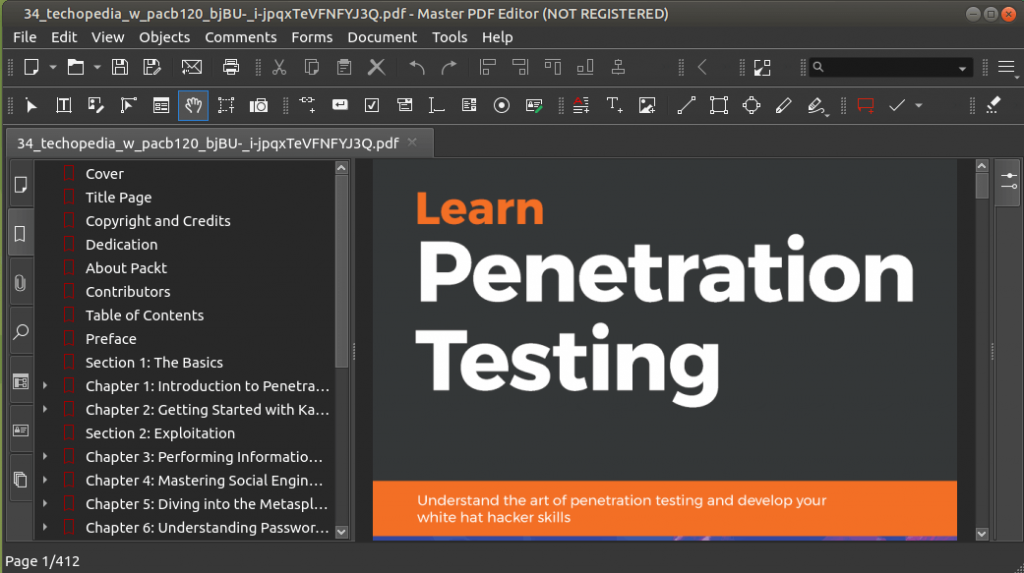Open the Search sidebar panel
The height and width of the screenshot is (573, 1024).
click(20, 332)
